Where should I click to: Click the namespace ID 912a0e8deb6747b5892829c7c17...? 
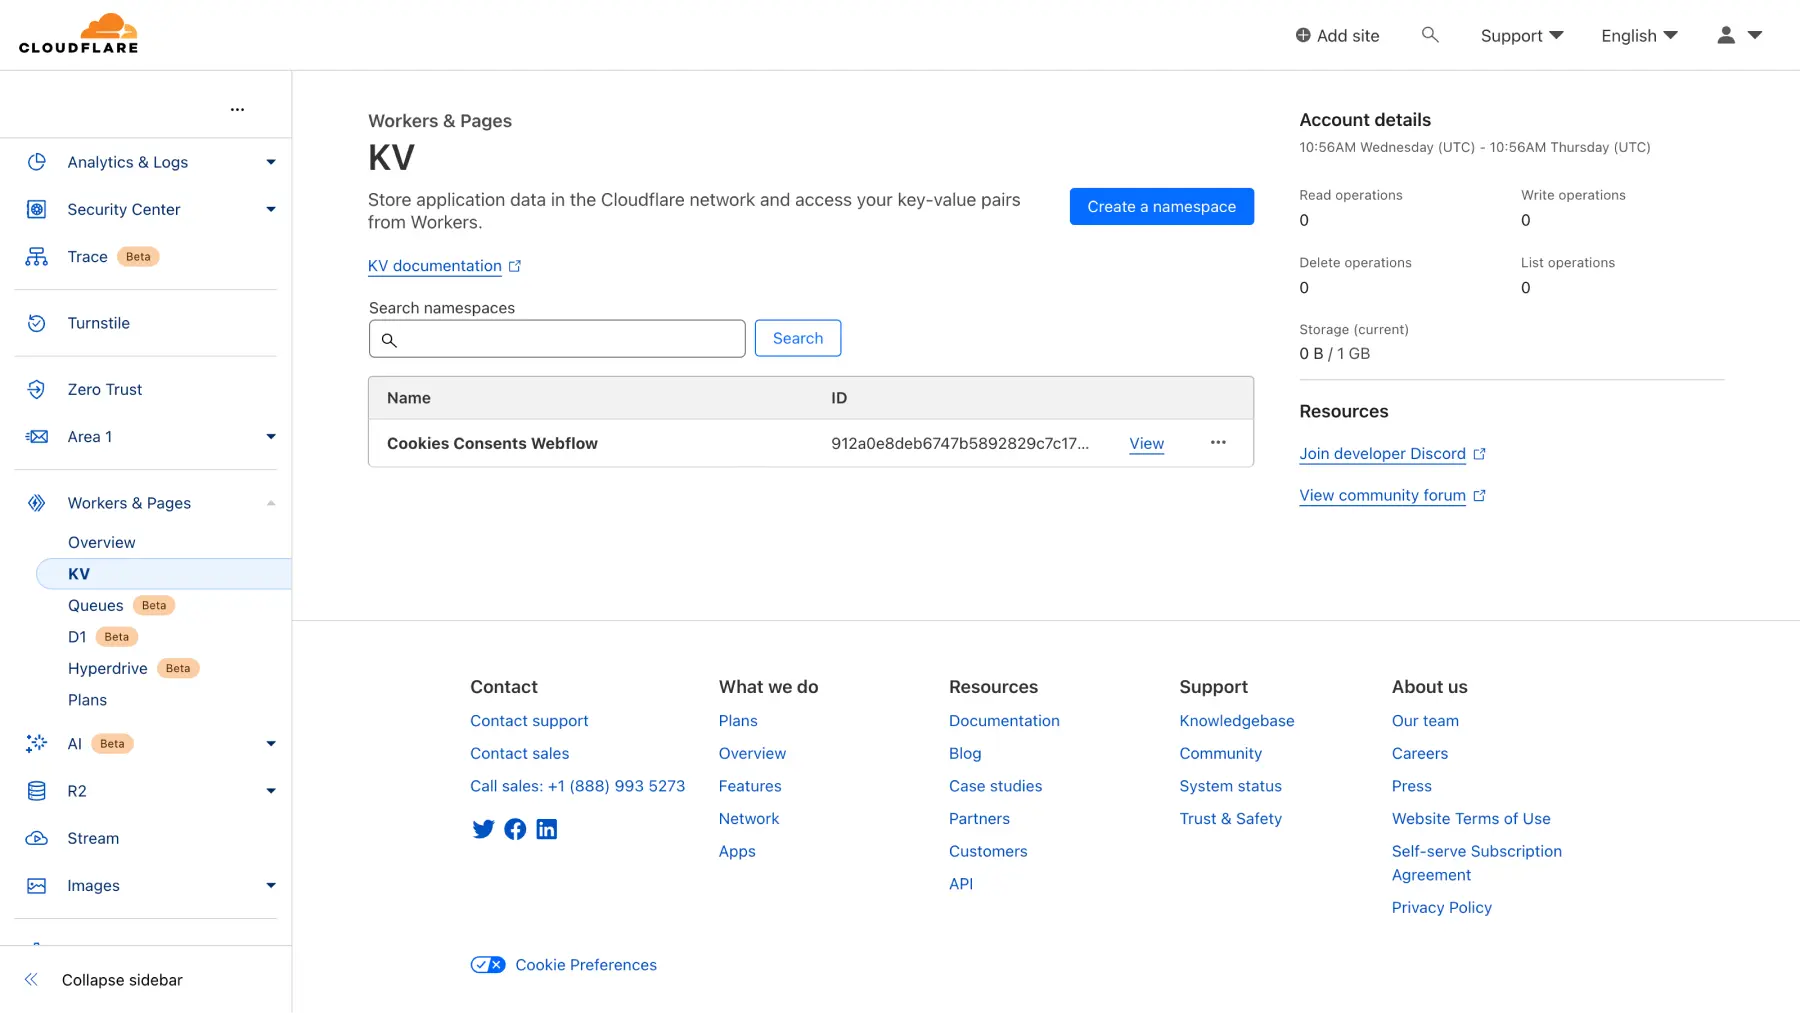pyautogui.click(x=960, y=443)
